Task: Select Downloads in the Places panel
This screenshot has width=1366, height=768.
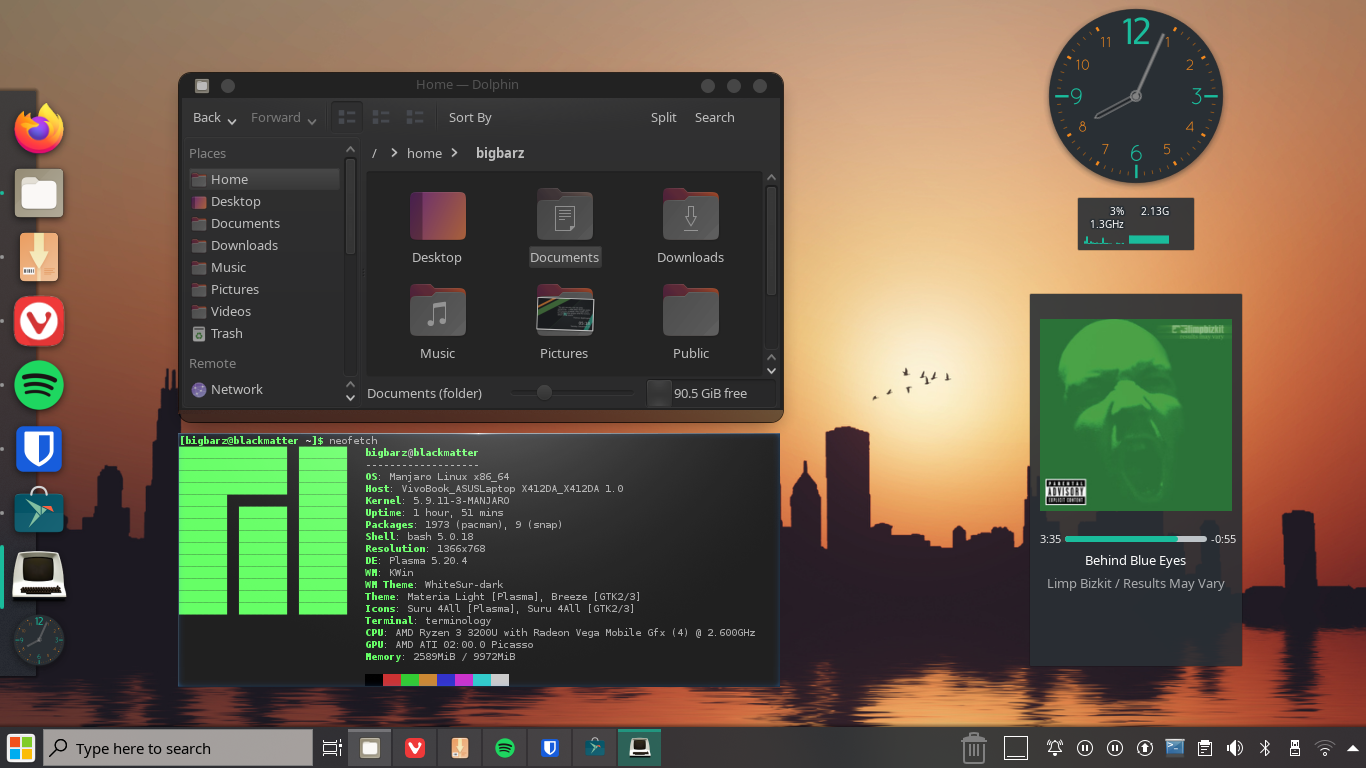Action: tap(264, 245)
